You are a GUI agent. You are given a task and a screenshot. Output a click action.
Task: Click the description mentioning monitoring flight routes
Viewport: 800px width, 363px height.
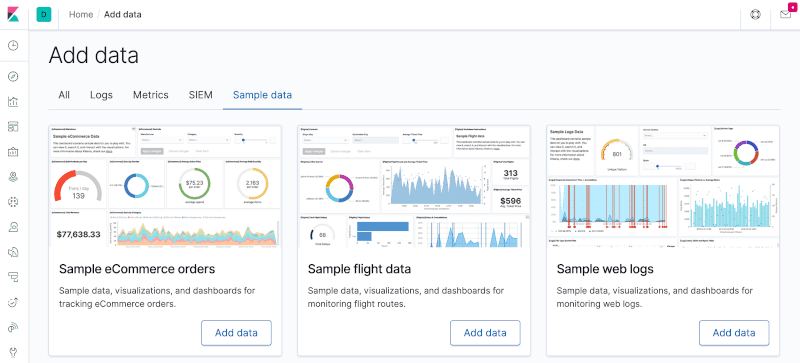[x=406, y=297]
